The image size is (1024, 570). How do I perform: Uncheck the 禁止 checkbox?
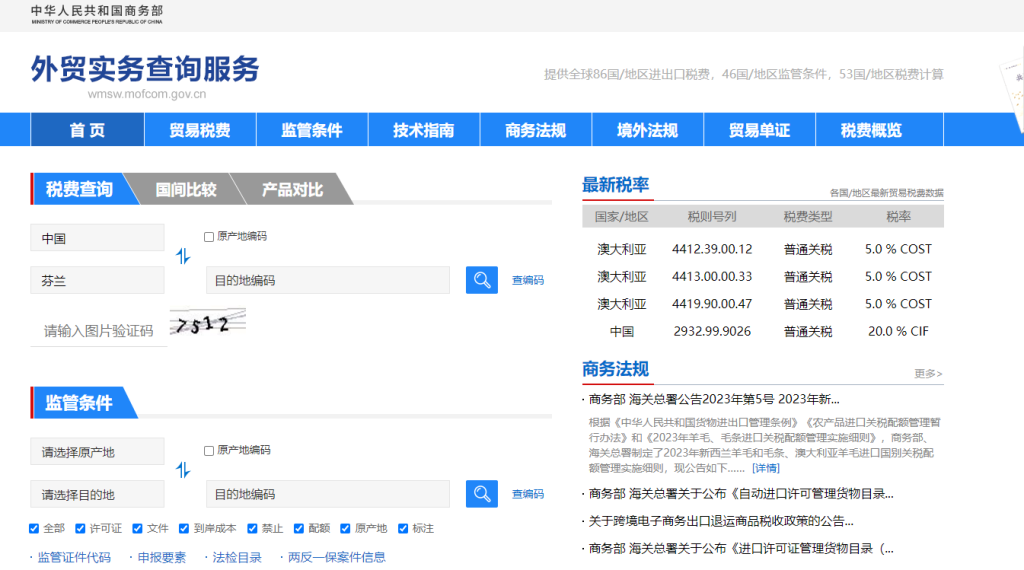tap(252, 528)
